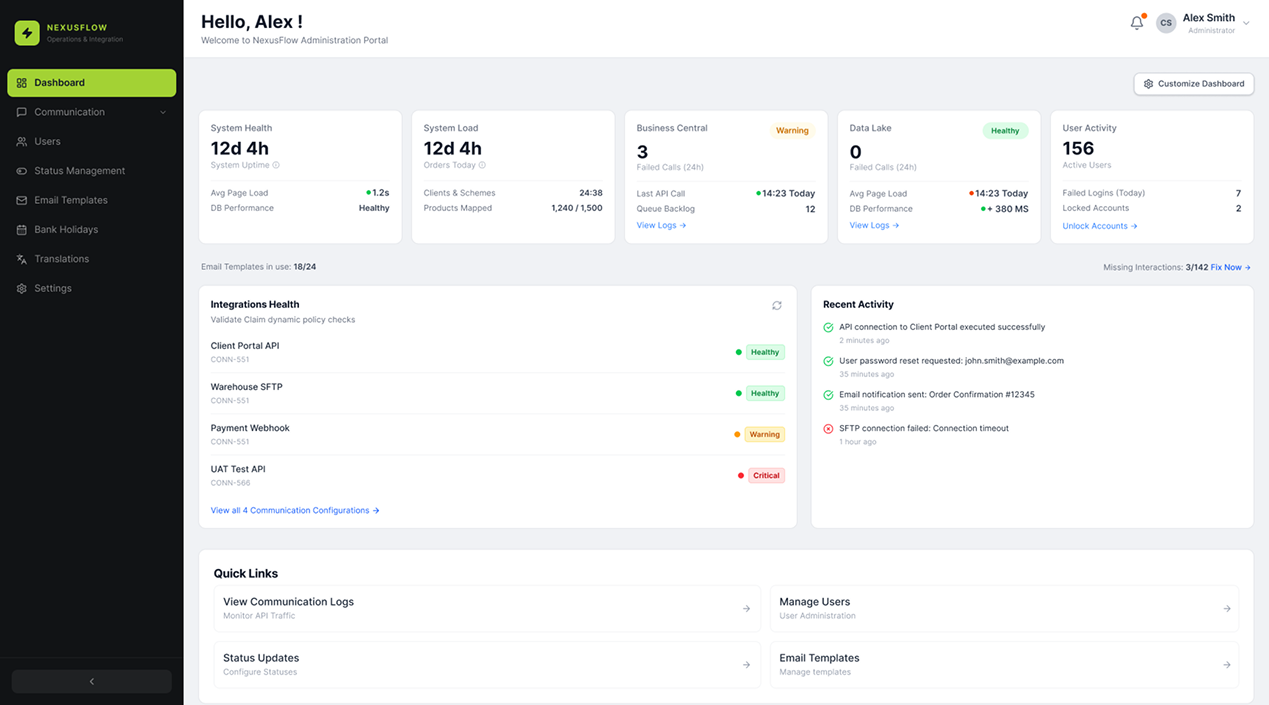Click View Logs in Business Central card
Viewport: 1269px width, 705px height.
coord(662,226)
